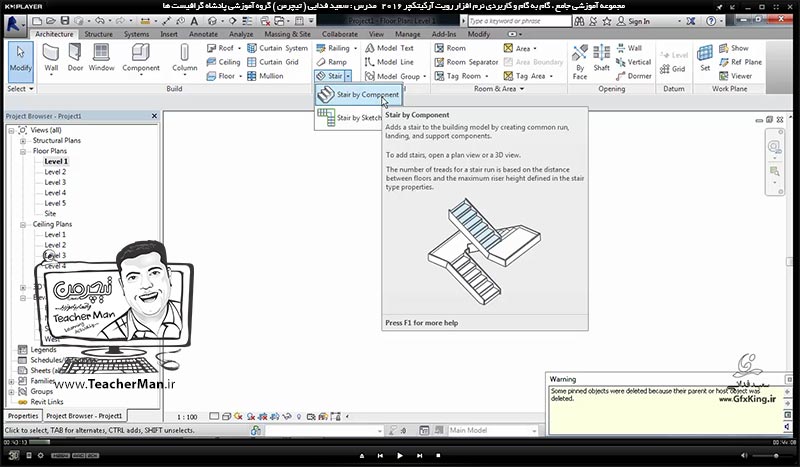
Task: Open Revit Links tree item
Action: click(x=47, y=402)
